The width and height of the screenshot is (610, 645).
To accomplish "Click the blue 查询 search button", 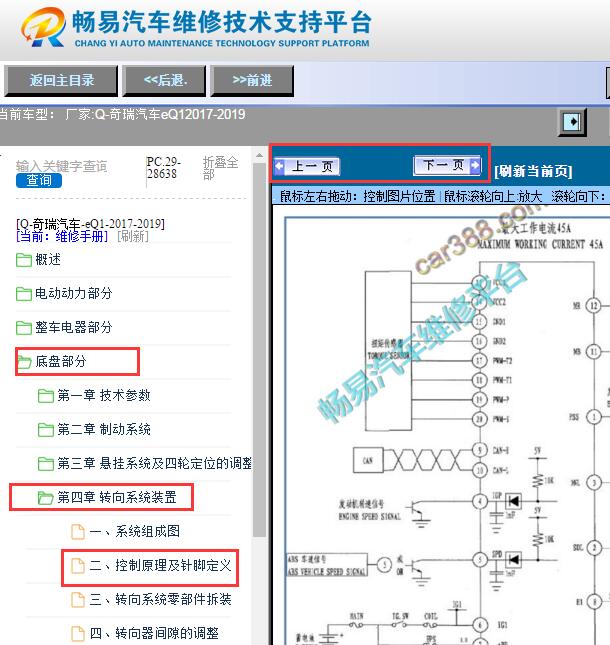I will (x=39, y=180).
